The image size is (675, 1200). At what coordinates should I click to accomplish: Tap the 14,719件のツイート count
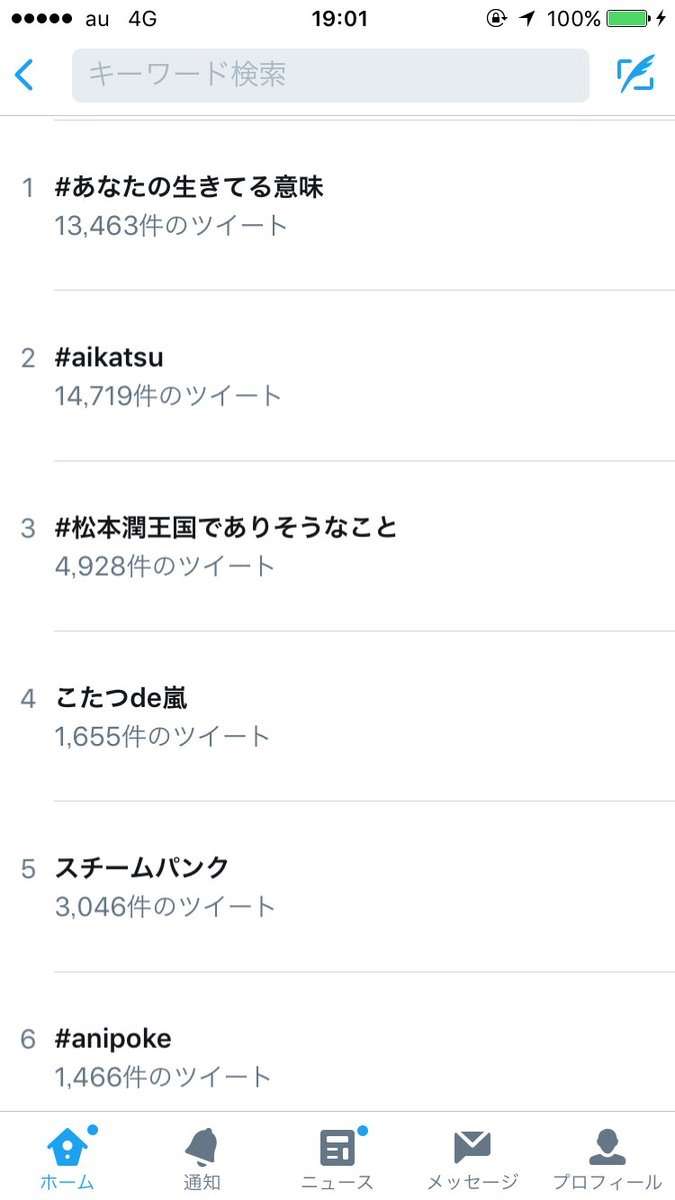pyautogui.click(x=169, y=395)
